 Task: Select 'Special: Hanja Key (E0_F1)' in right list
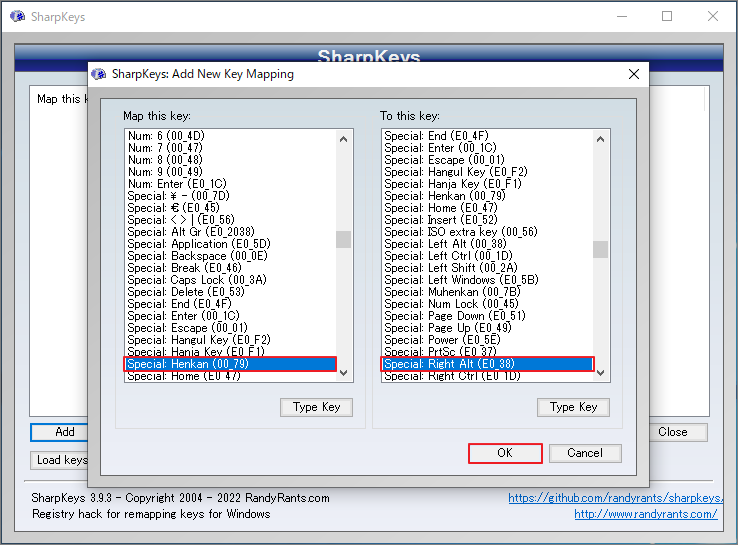[487, 184]
